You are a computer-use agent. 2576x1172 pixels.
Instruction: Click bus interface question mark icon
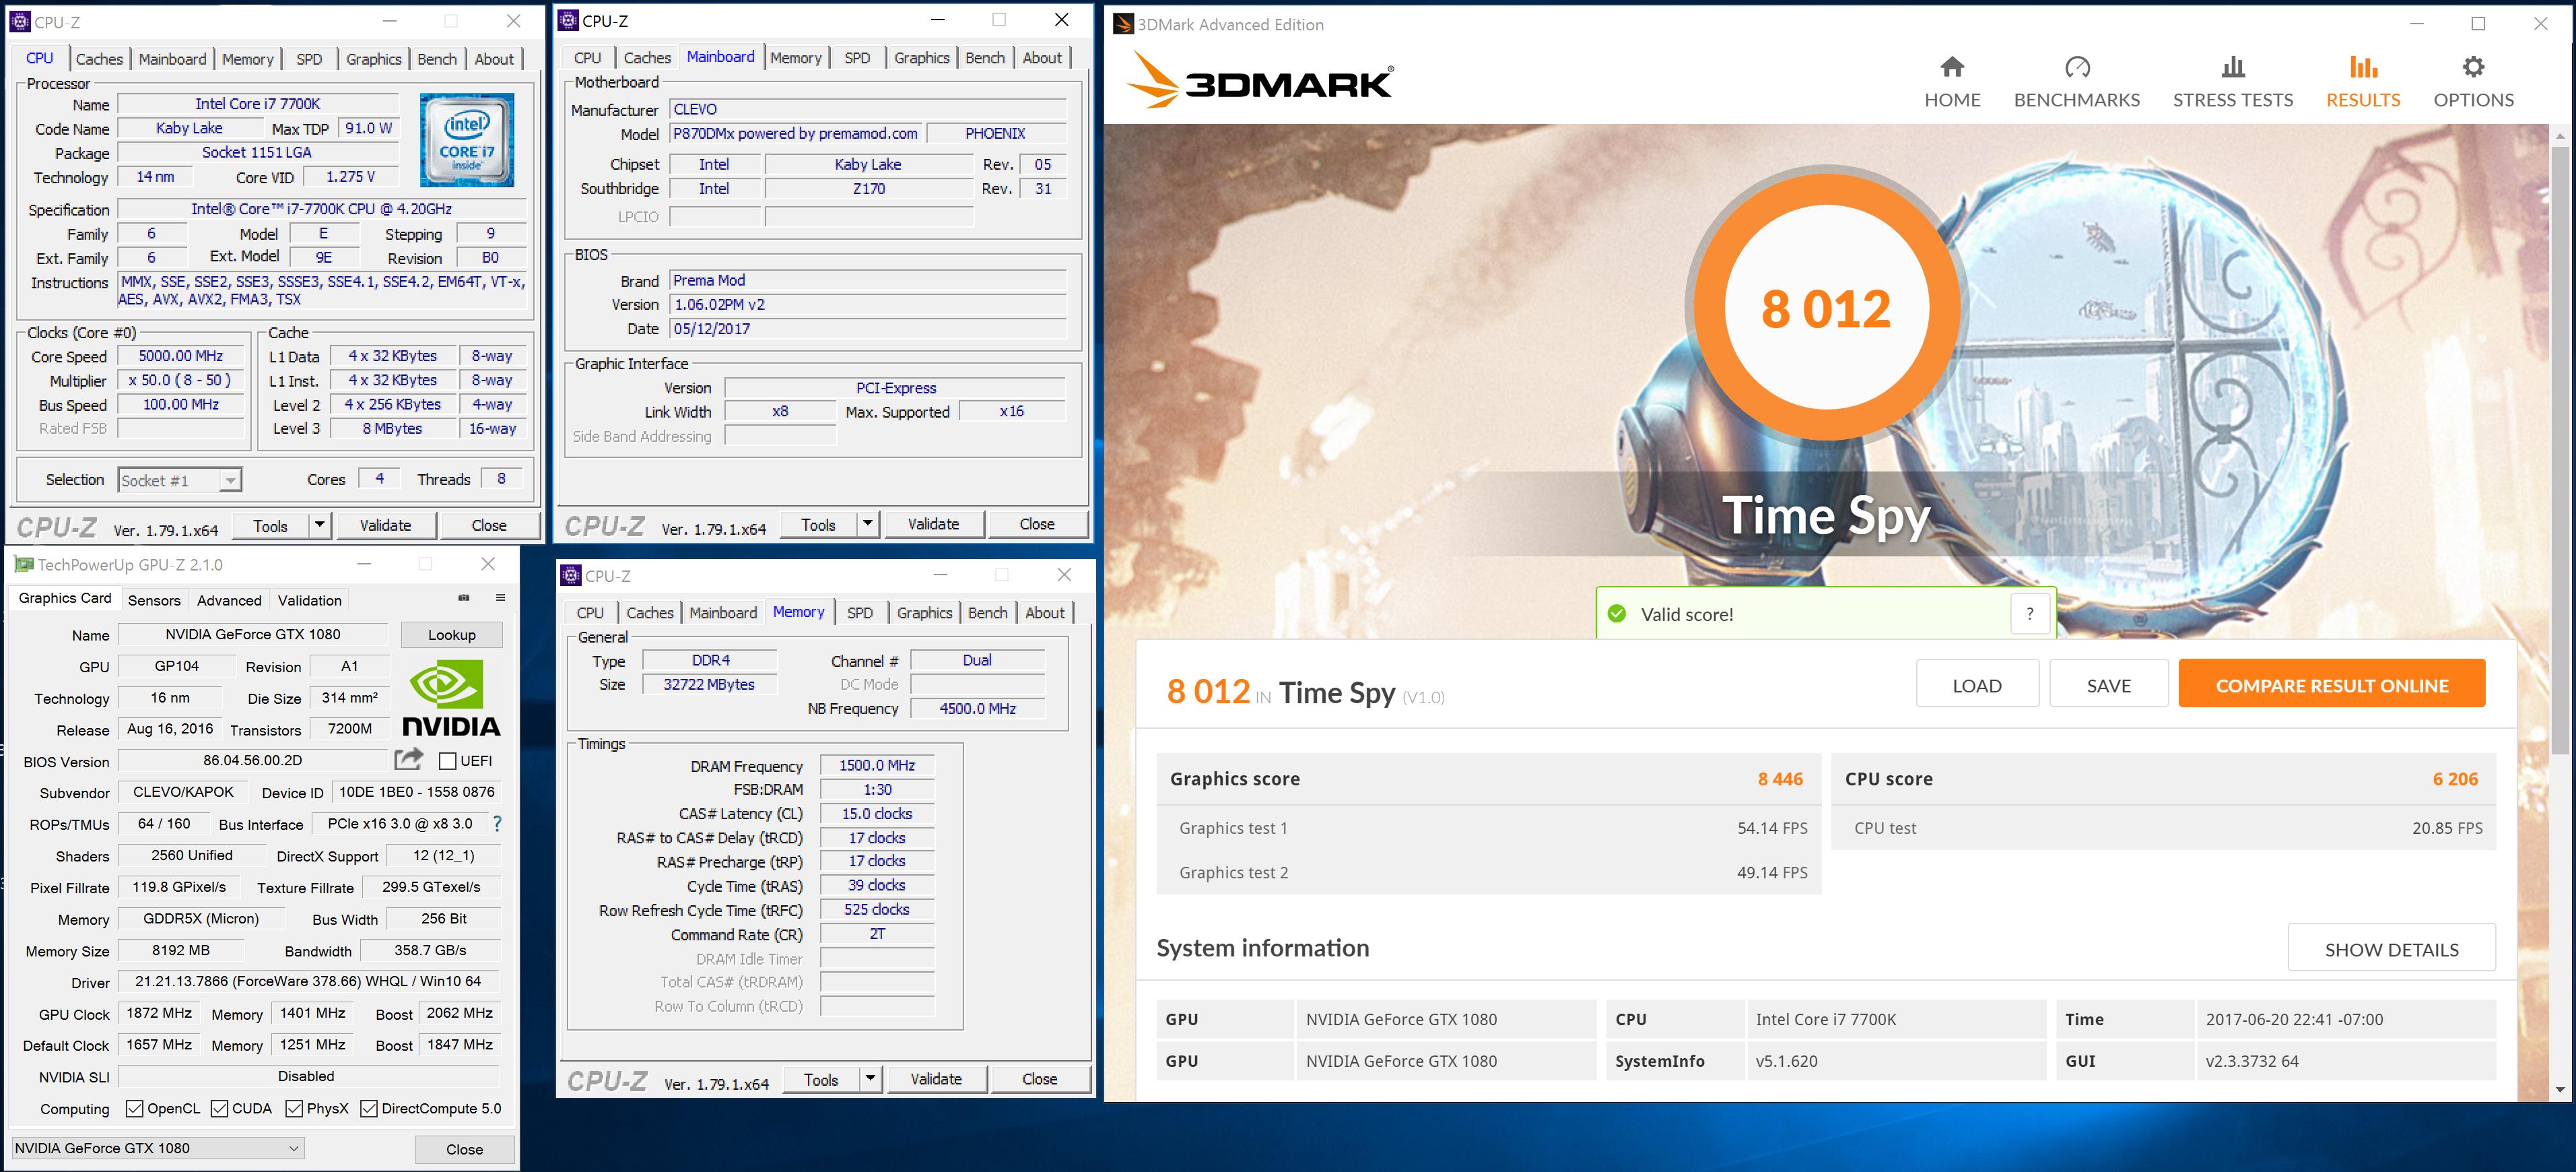[497, 823]
